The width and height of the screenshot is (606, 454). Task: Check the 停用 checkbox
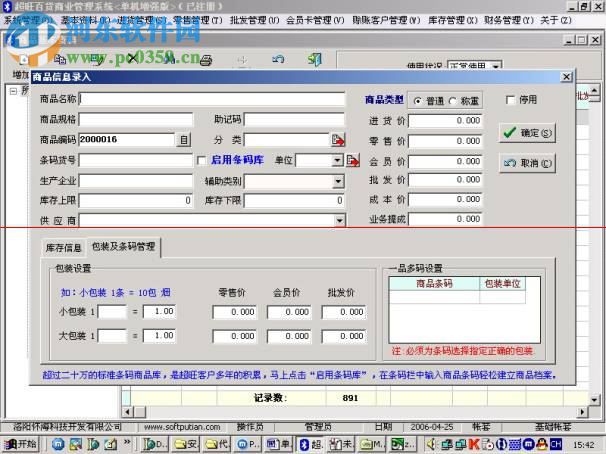[511, 100]
